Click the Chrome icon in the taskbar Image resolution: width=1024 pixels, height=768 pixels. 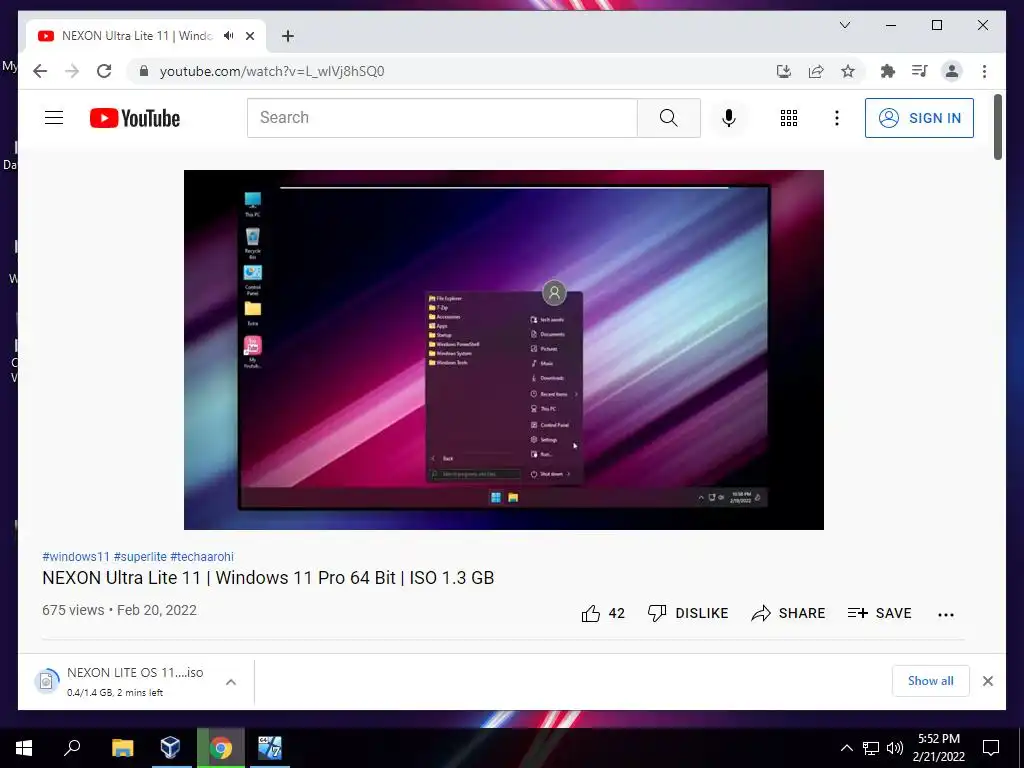[221, 748]
